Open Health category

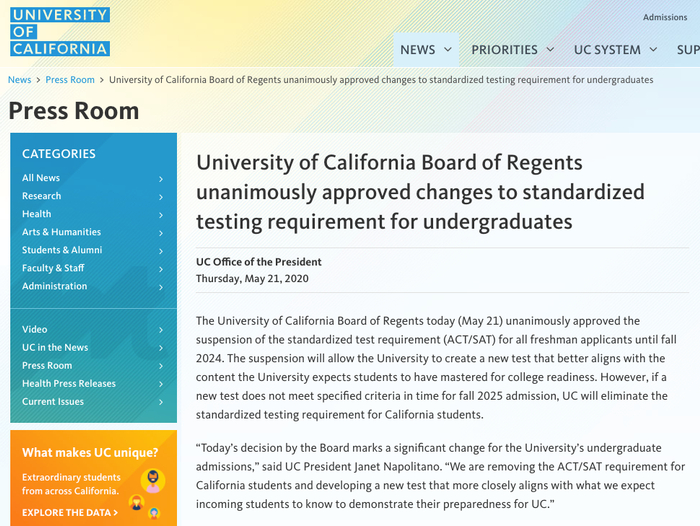(37, 214)
